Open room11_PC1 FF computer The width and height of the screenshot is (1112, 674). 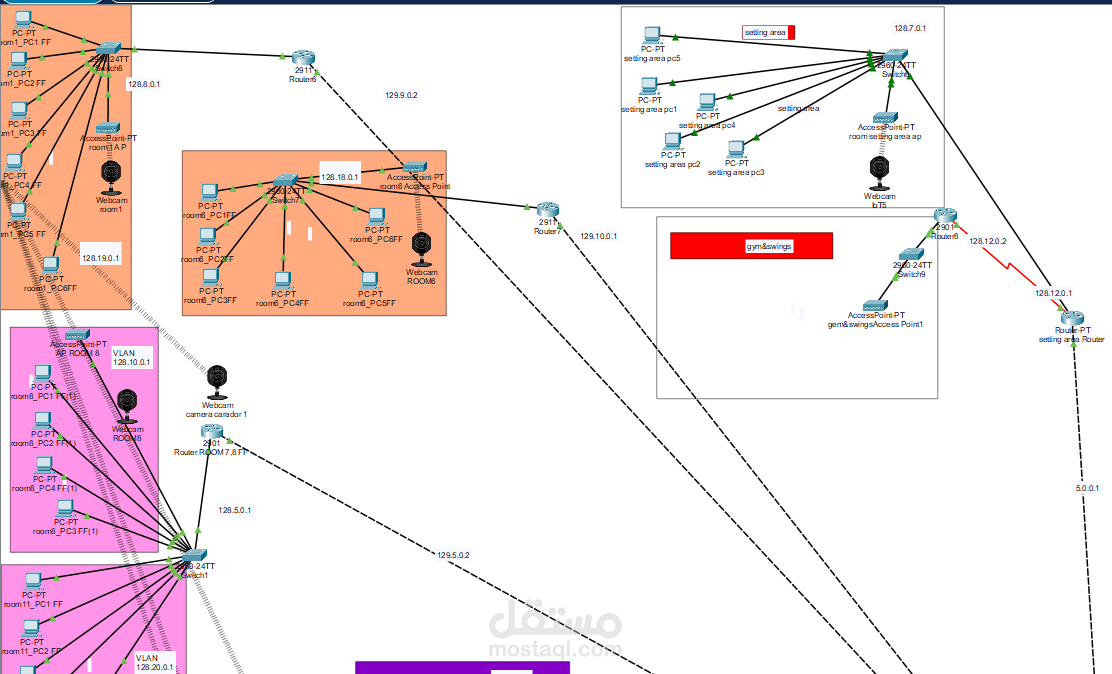click(x=33, y=582)
